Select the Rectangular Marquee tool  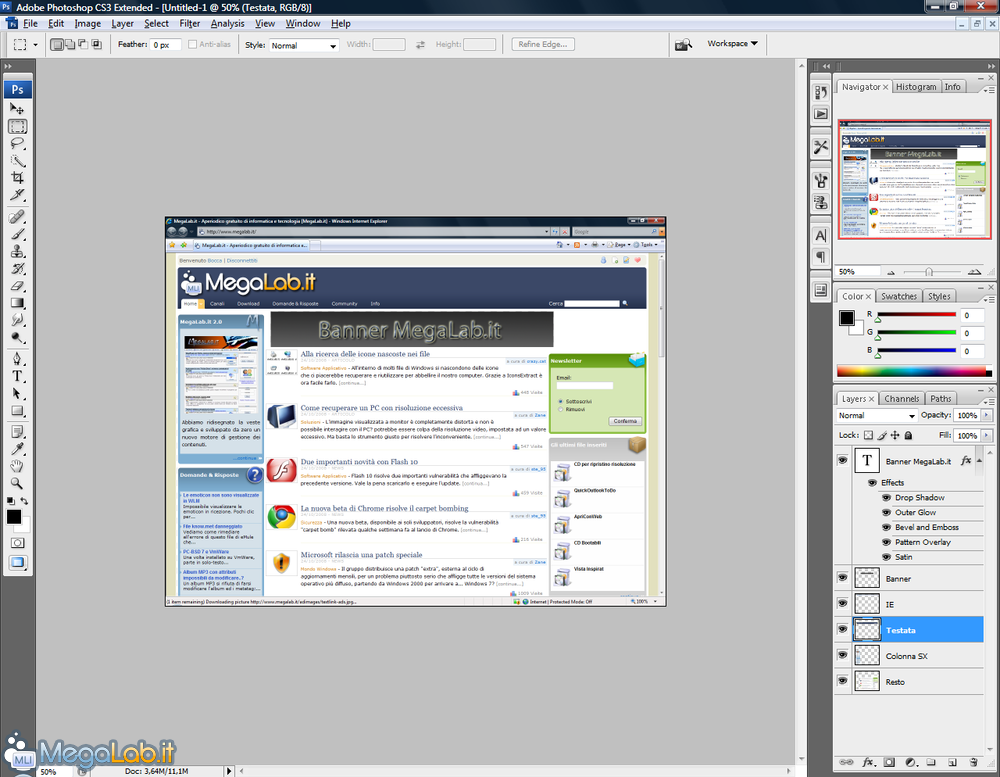click(17, 126)
